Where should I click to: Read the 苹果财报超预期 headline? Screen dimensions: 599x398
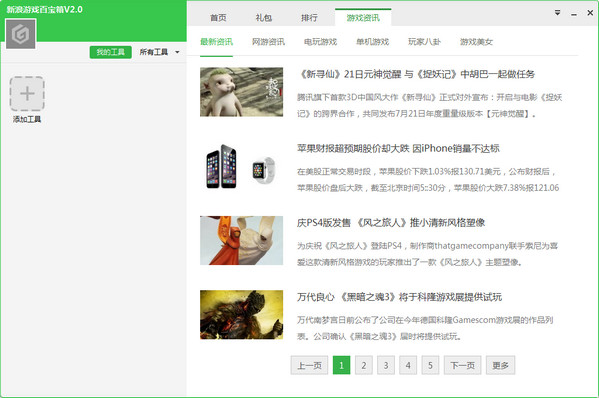(x=398, y=148)
